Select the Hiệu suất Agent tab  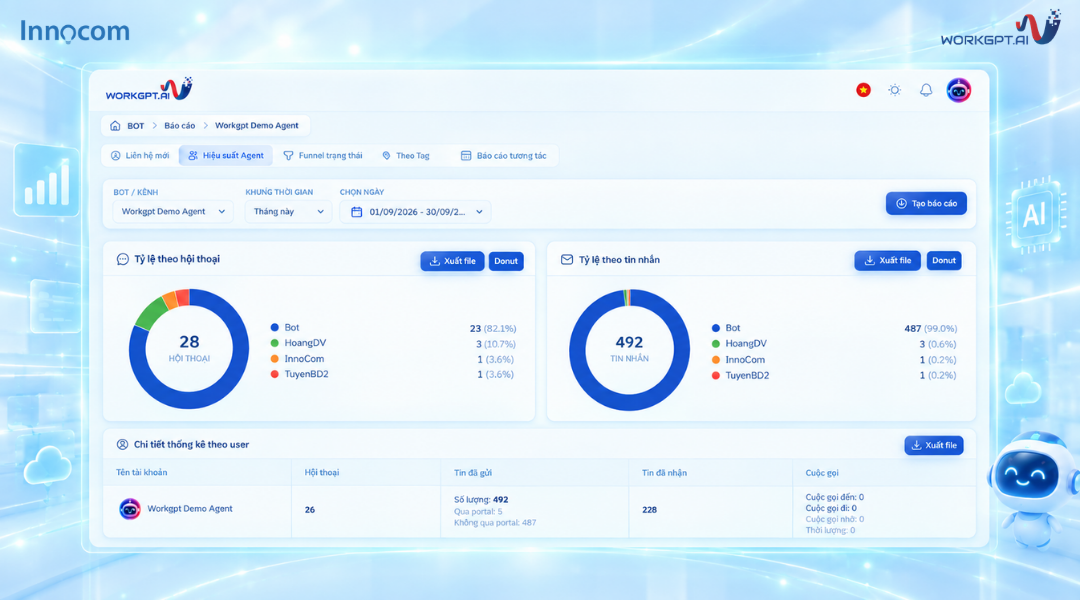tap(226, 155)
